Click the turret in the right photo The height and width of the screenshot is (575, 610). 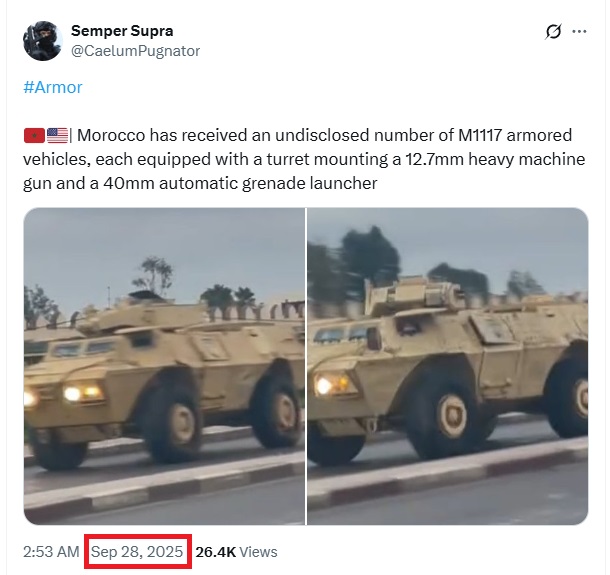(x=414, y=295)
